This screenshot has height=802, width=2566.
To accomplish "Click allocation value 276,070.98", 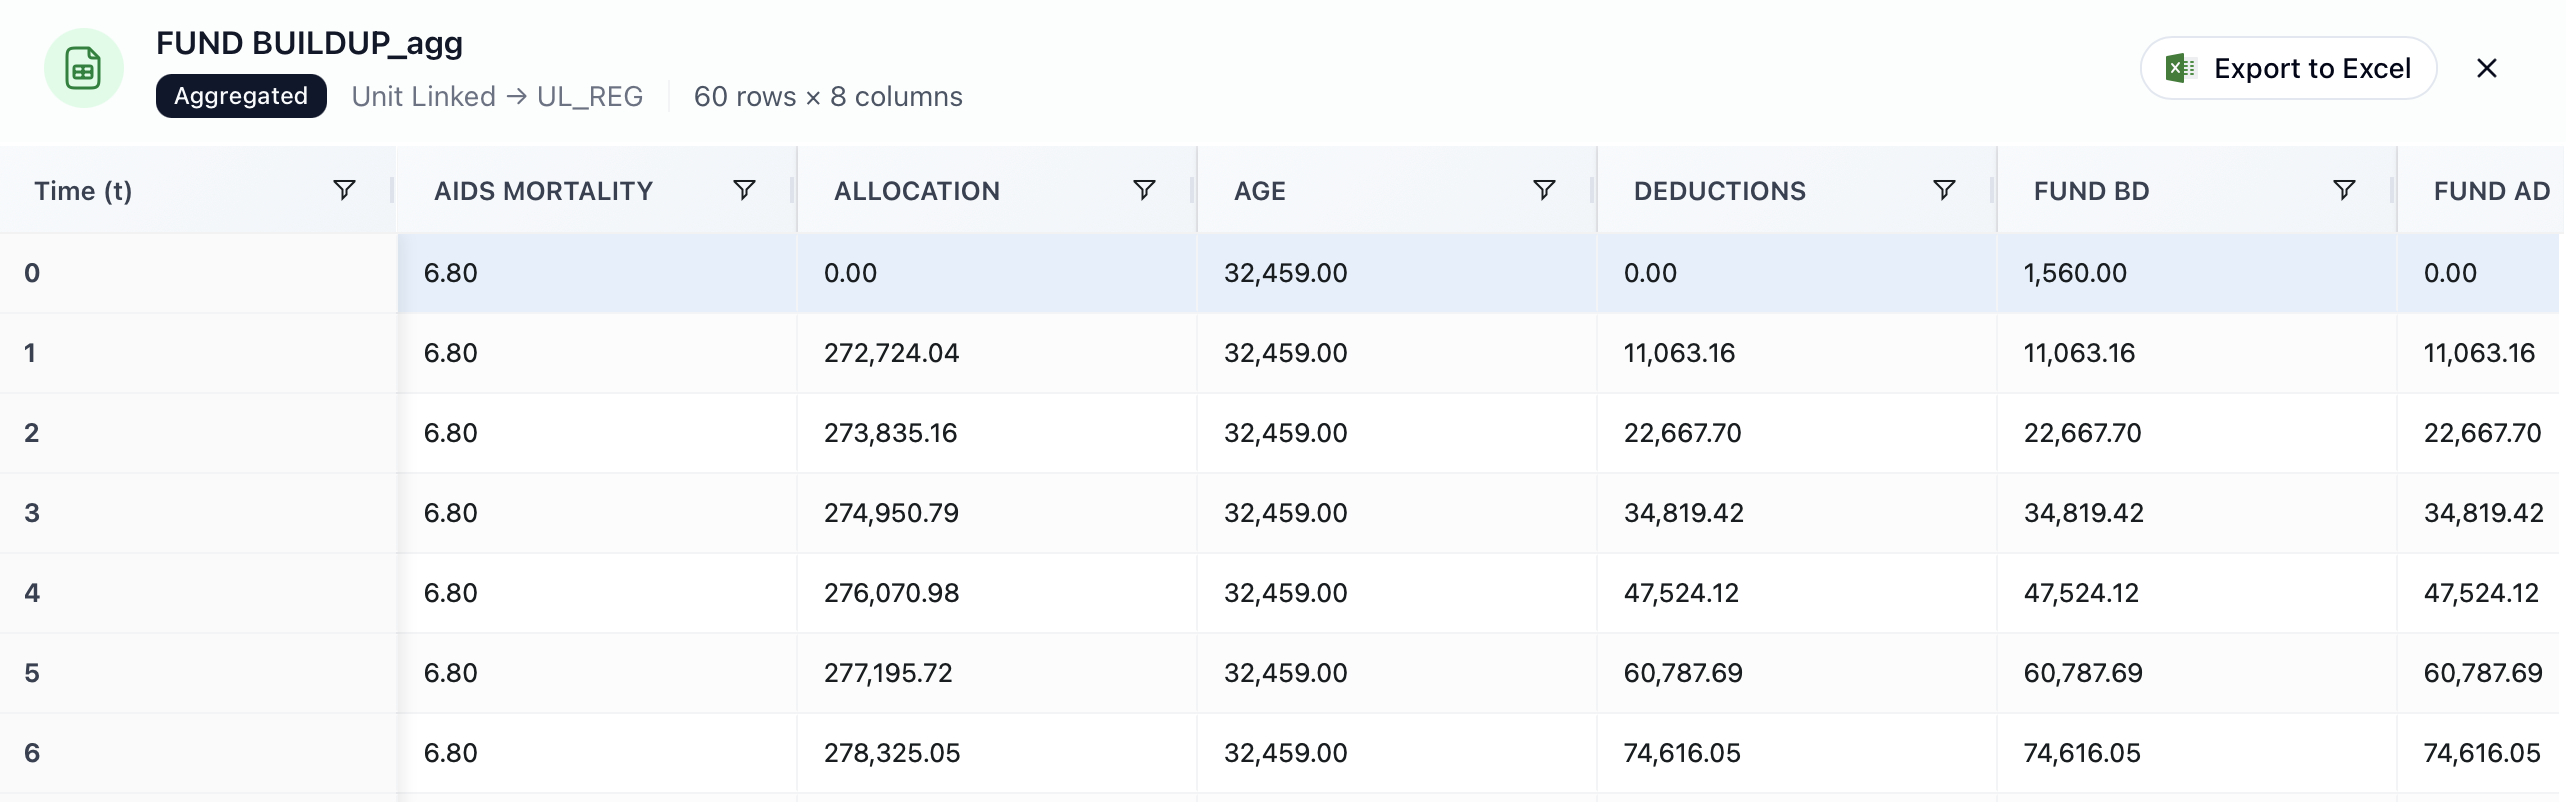I will pos(891,593).
